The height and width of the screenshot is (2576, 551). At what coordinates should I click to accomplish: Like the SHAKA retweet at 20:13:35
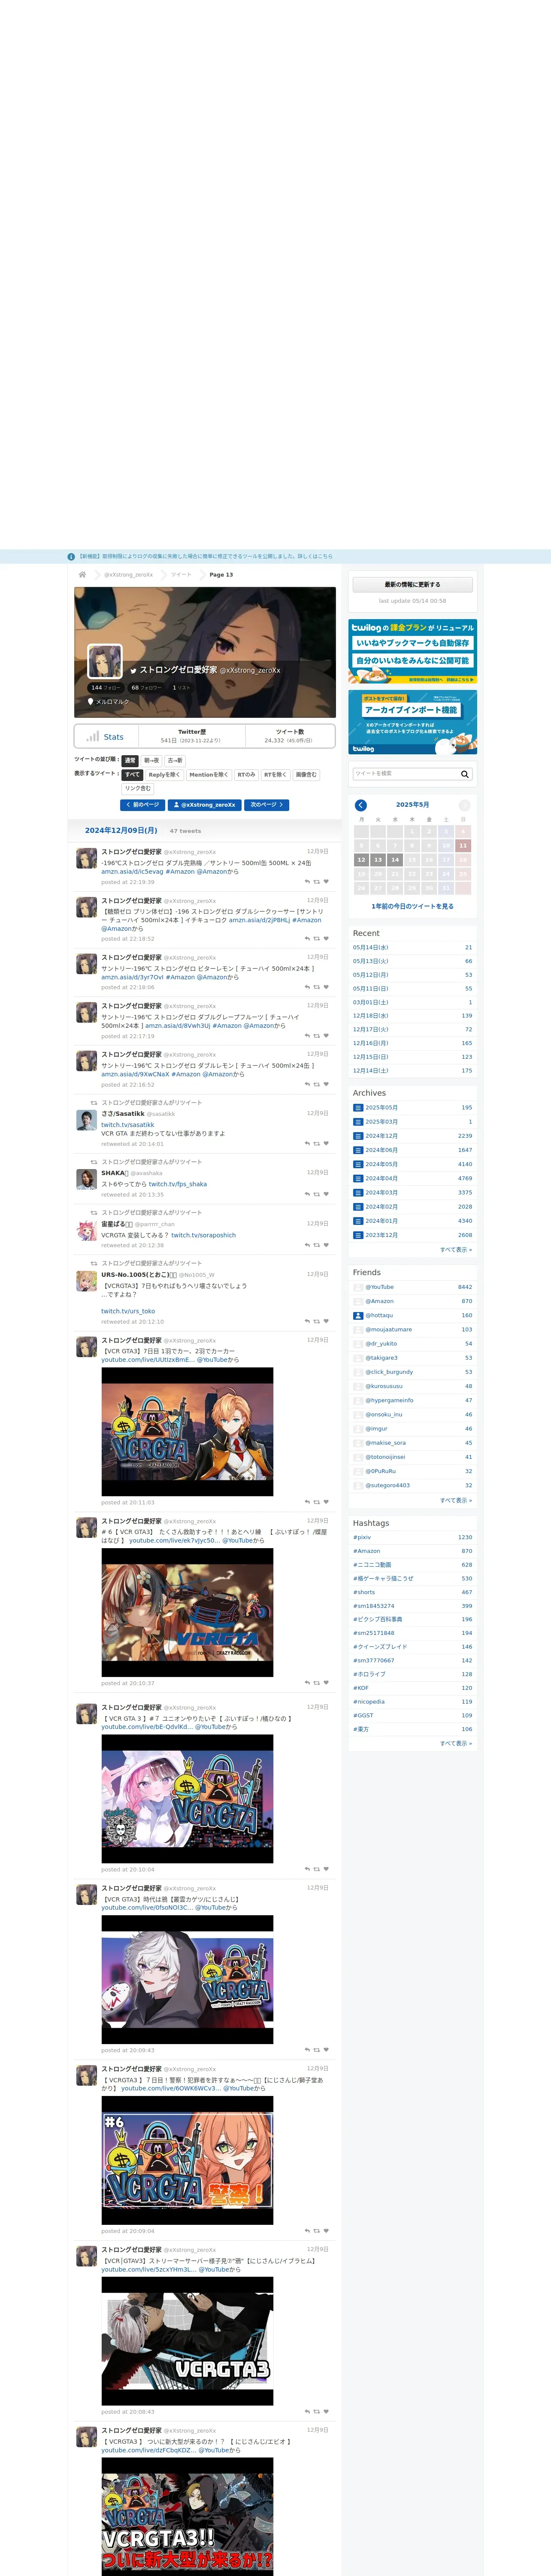(x=326, y=1194)
